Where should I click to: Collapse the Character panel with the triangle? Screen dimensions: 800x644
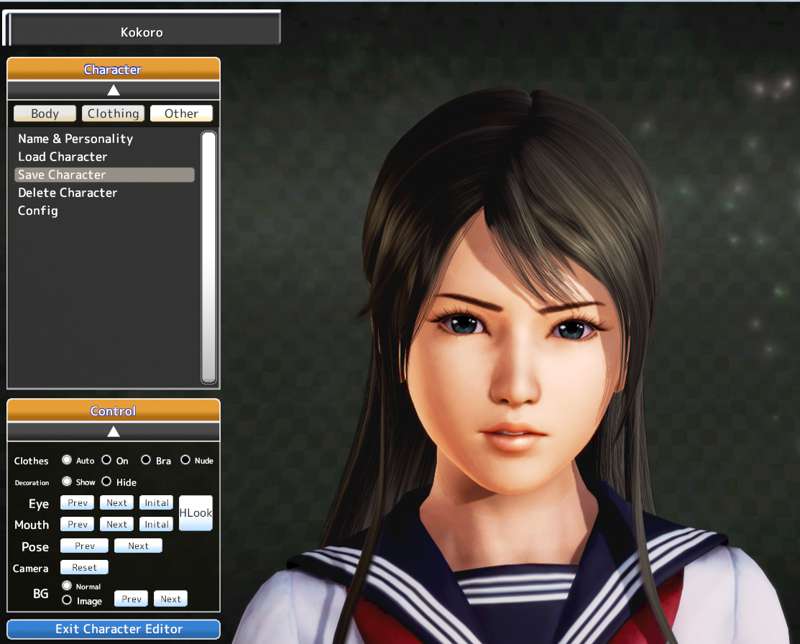[x=113, y=90]
